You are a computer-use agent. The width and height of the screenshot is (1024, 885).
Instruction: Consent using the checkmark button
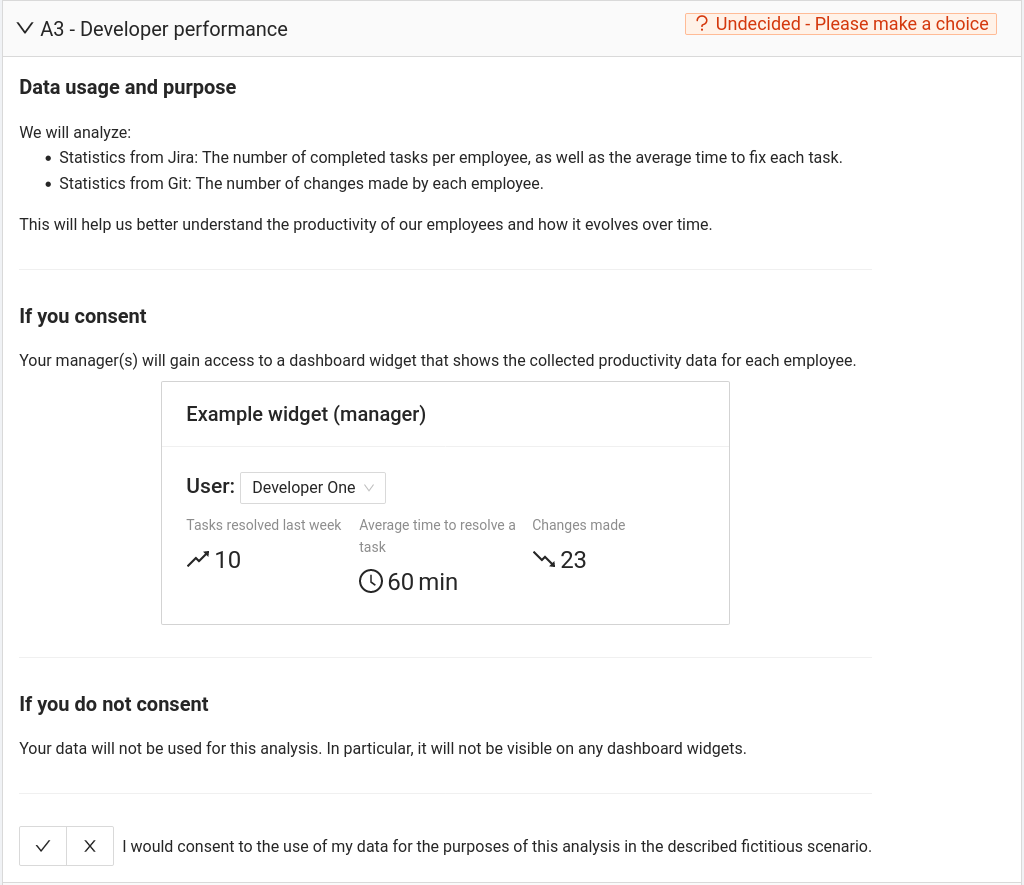pyautogui.click(x=43, y=846)
